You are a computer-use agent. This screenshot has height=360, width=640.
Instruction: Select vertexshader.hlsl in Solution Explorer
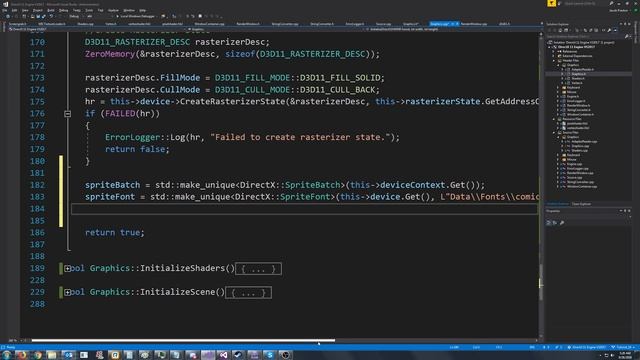578,128
